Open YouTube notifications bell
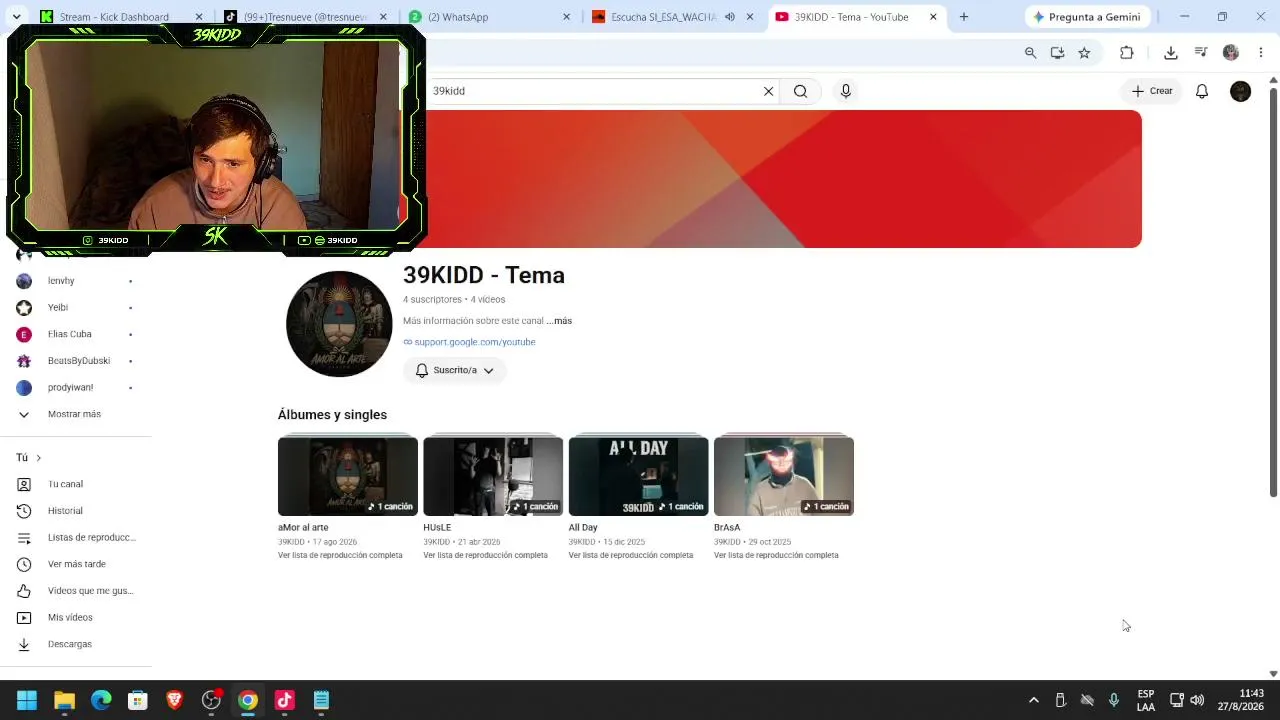Viewport: 1280px width, 720px height. coord(1202,91)
